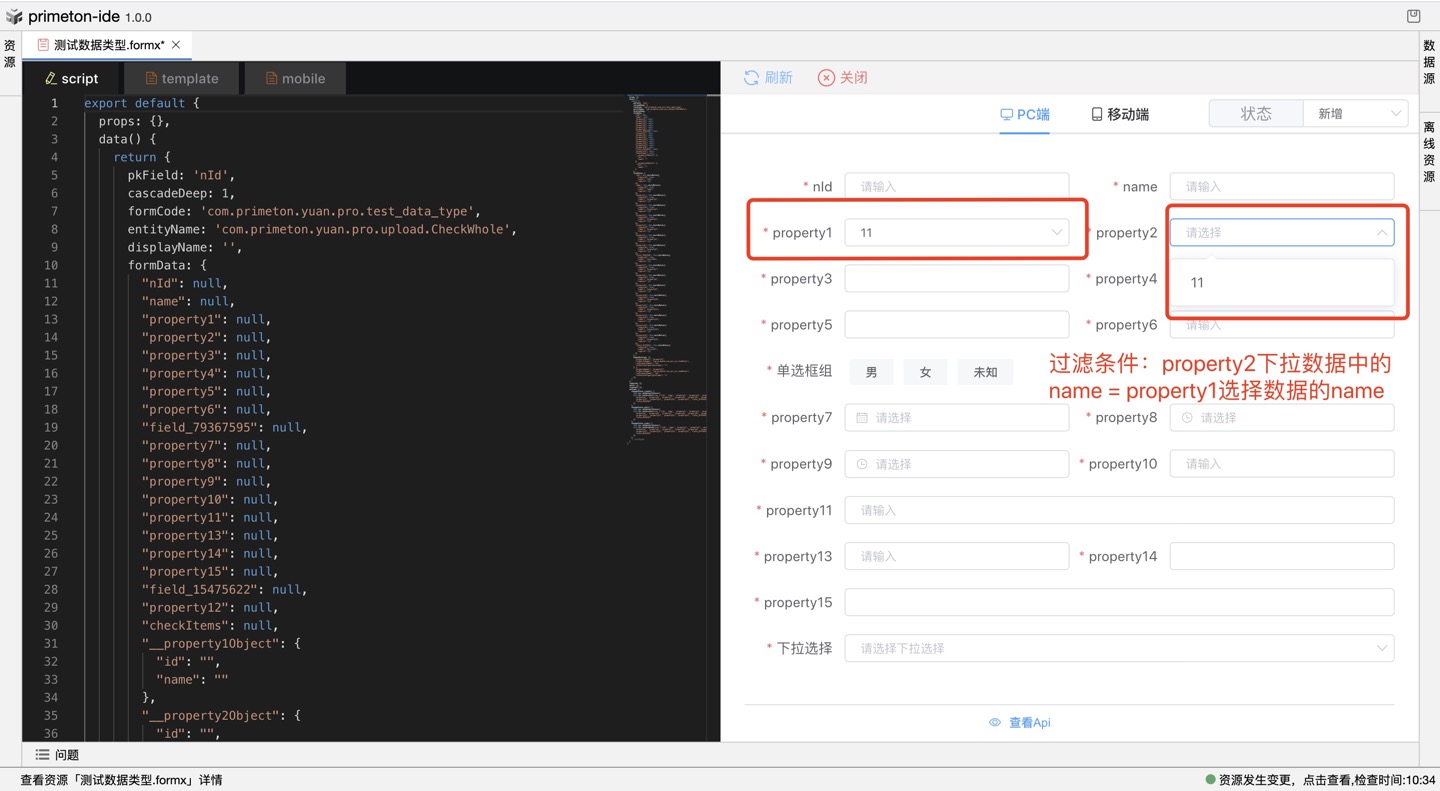The height and width of the screenshot is (791, 1440).
Task: Select the 男 radio option
Action: tap(871, 372)
